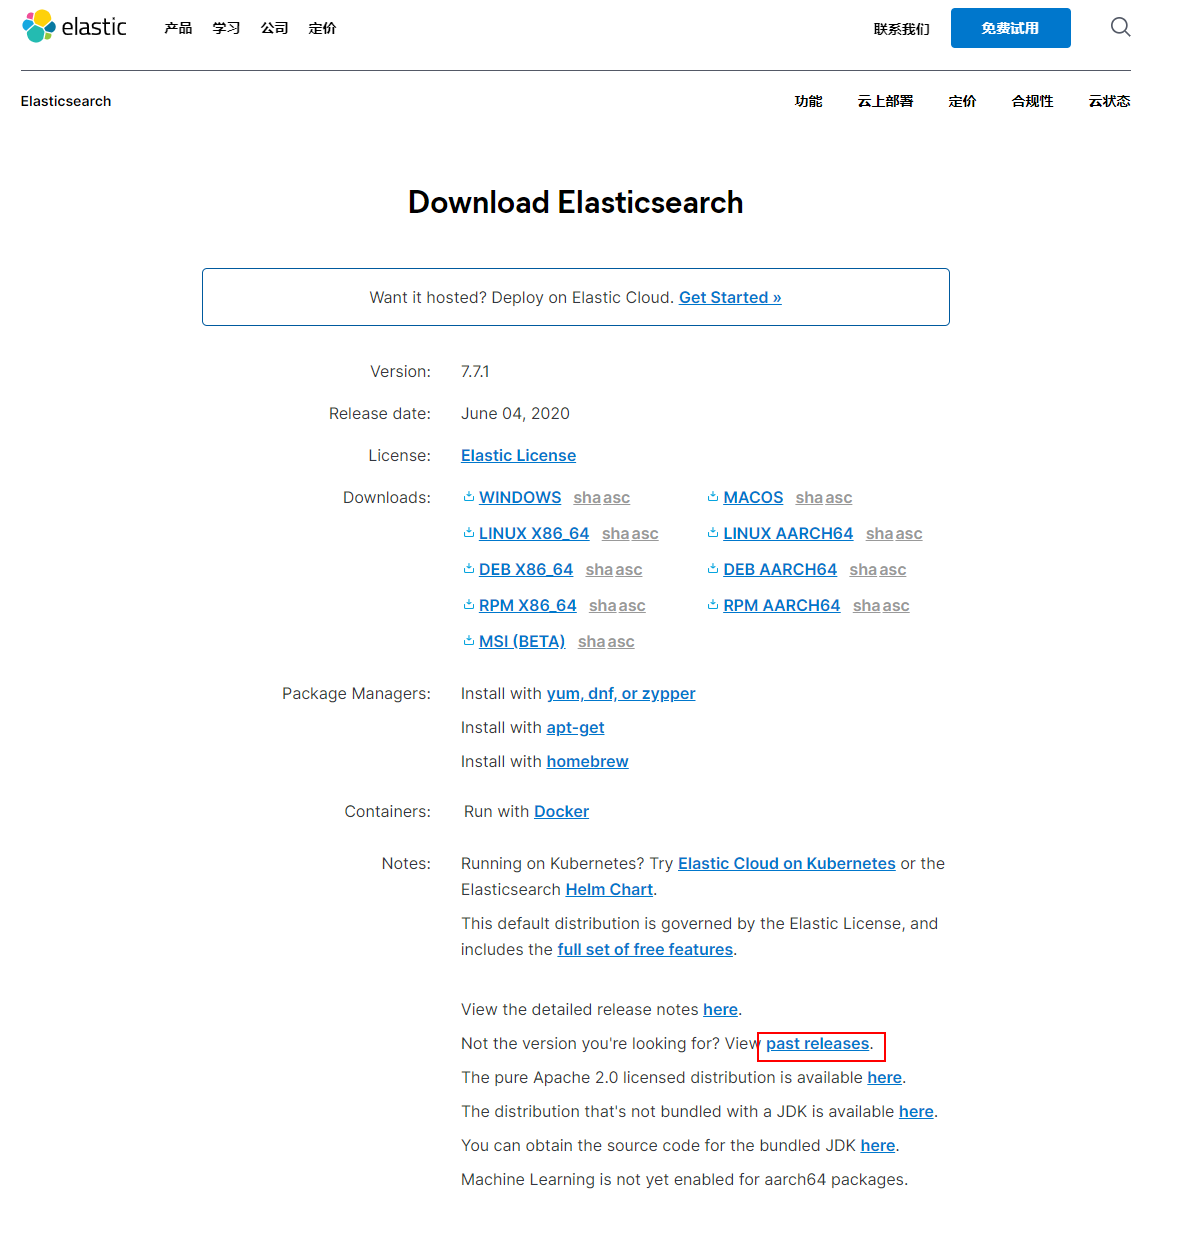
Task: Open the 公司 menu
Action: (x=274, y=28)
